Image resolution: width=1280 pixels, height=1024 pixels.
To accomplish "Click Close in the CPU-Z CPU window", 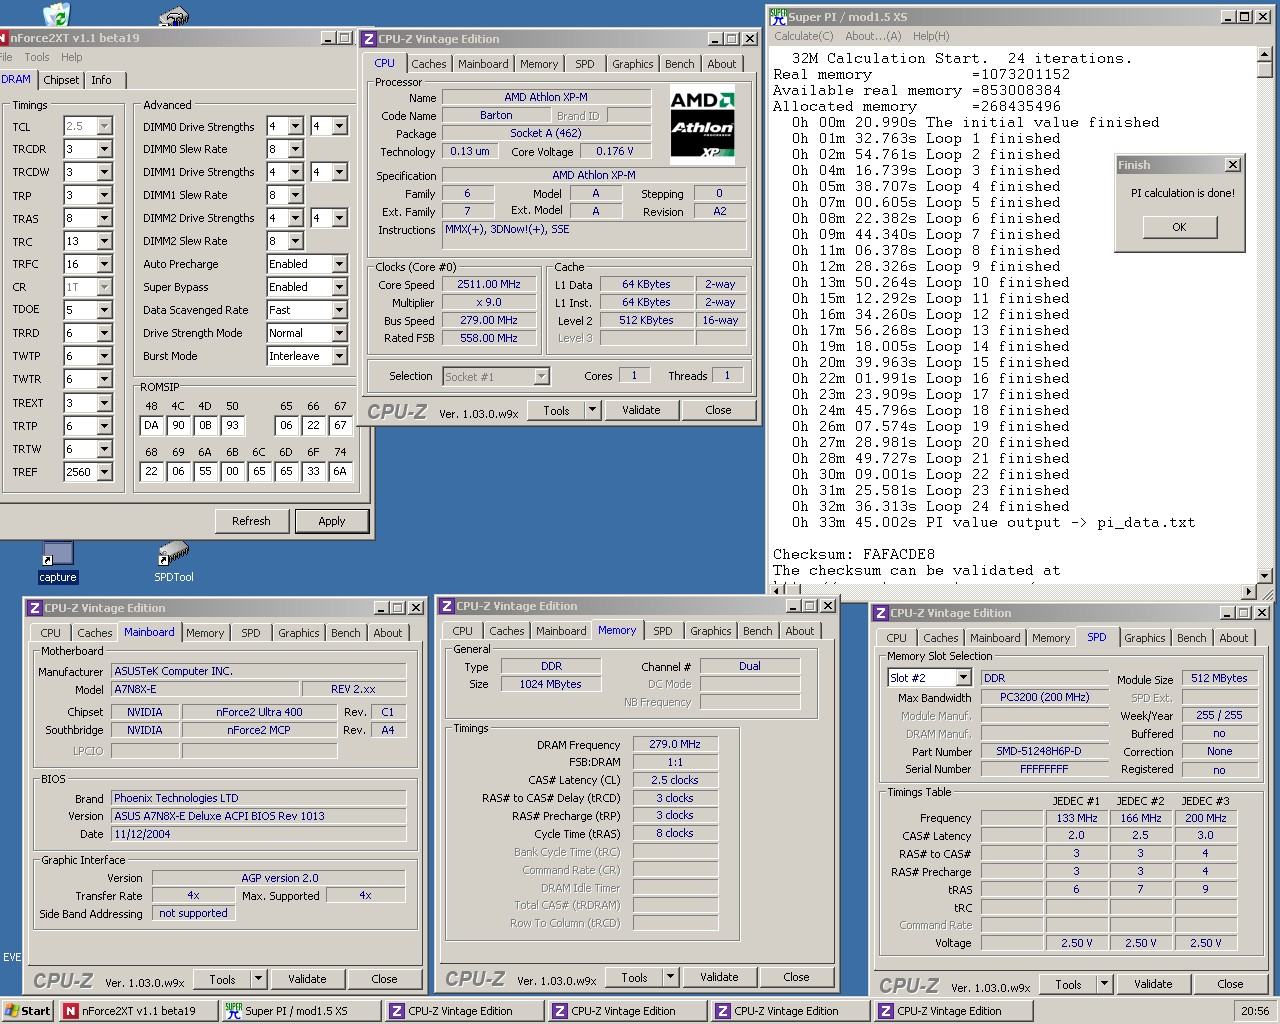I will point(718,410).
